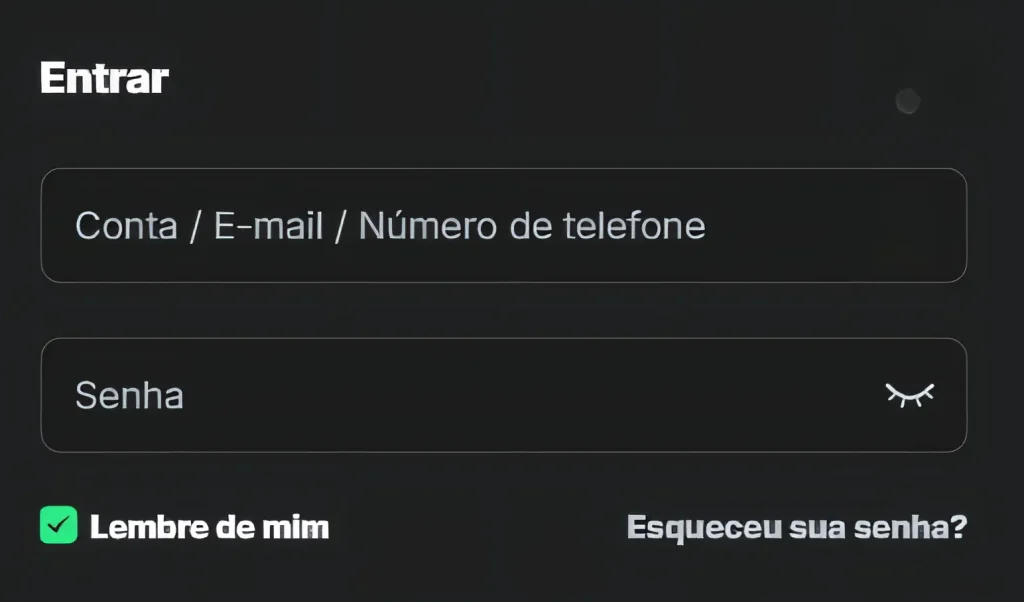The height and width of the screenshot is (602, 1024).
Task: Uncheck the Lembre de mim checkbox
Action: 59,525
